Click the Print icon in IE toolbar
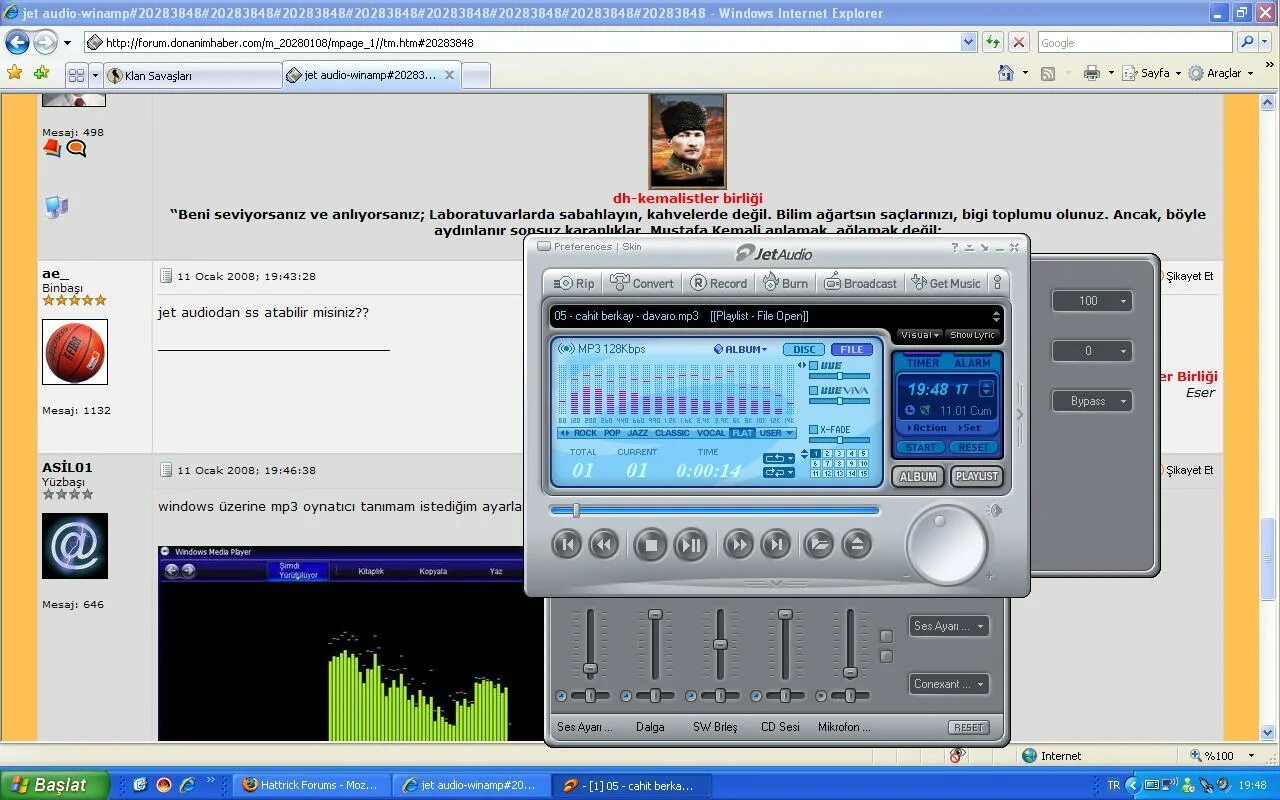The image size is (1280, 800). [1091, 73]
